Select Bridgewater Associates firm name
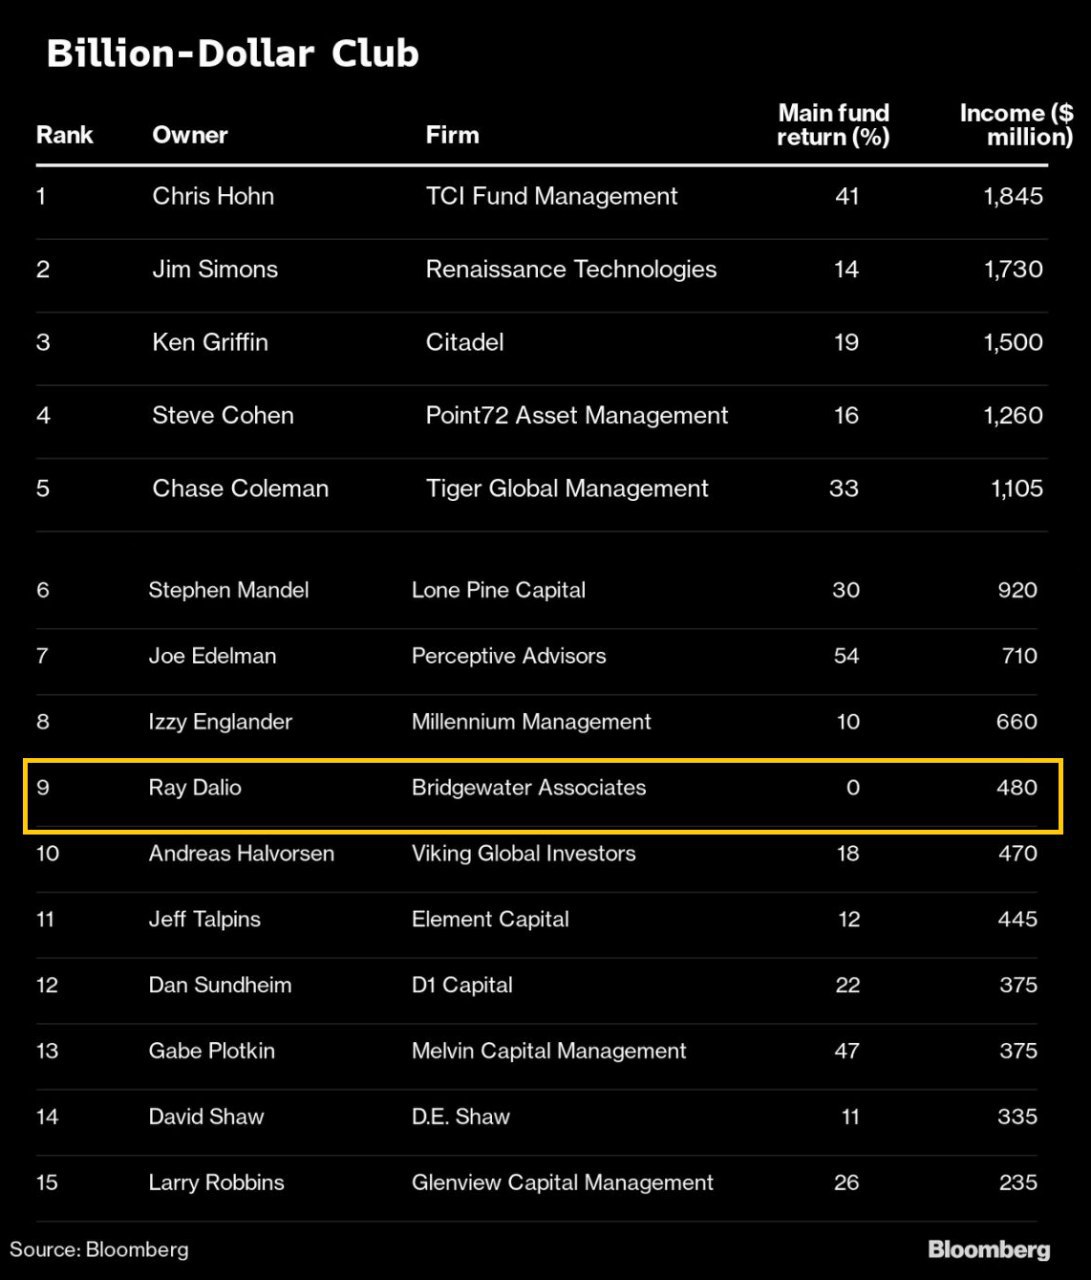This screenshot has width=1091, height=1280. pyautogui.click(x=528, y=788)
